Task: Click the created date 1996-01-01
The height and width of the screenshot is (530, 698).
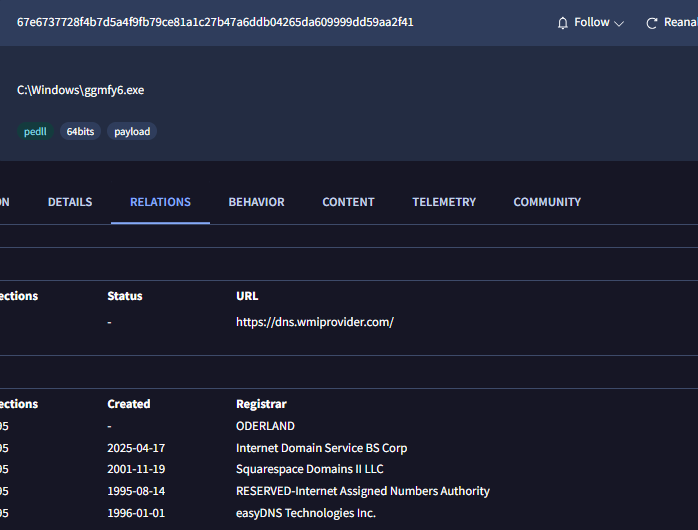Action: [x=136, y=513]
